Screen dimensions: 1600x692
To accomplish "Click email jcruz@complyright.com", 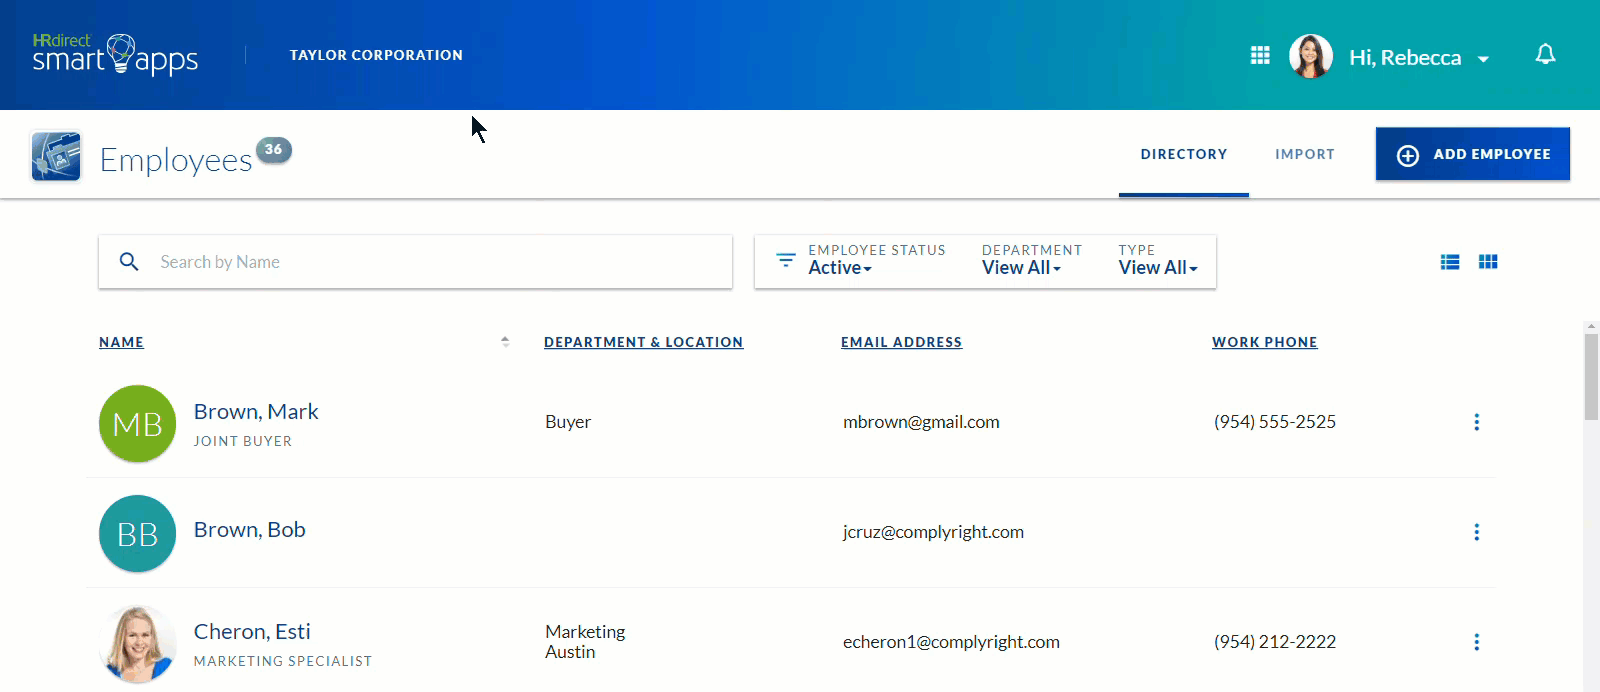I will [933, 532].
